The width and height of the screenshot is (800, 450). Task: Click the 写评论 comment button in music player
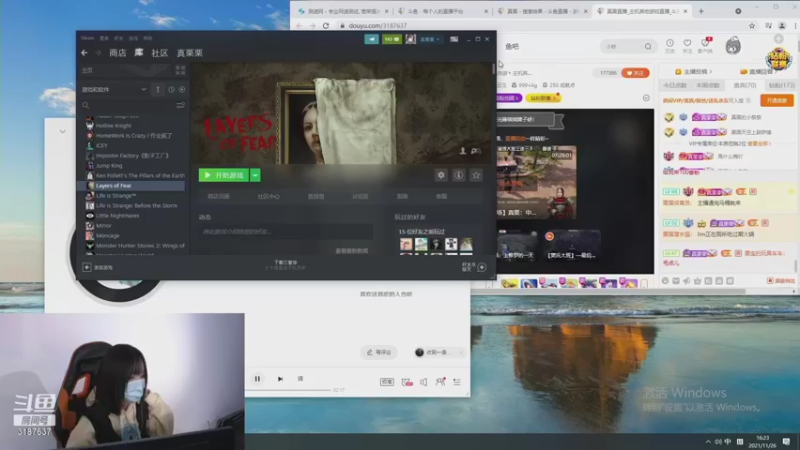tap(379, 352)
